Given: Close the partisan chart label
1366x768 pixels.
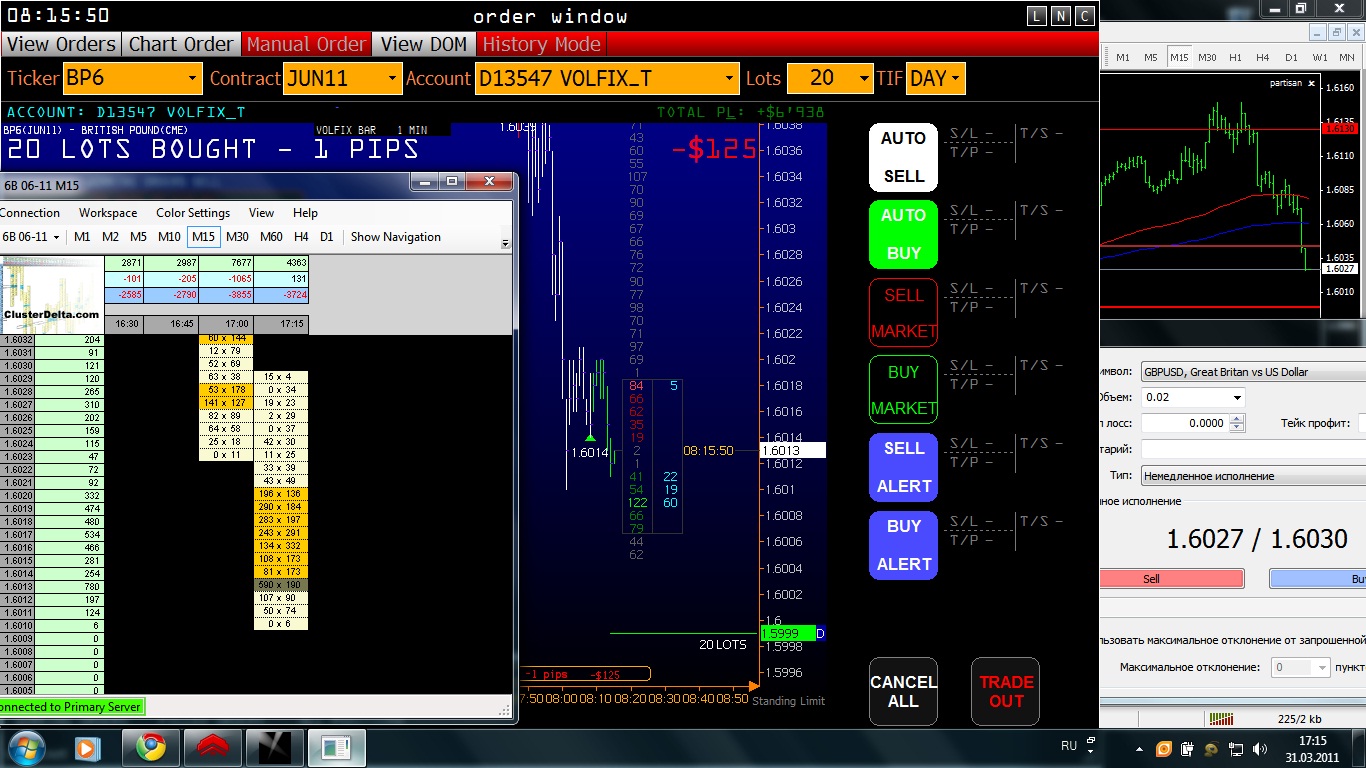Looking at the screenshot, I should [1311, 83].
